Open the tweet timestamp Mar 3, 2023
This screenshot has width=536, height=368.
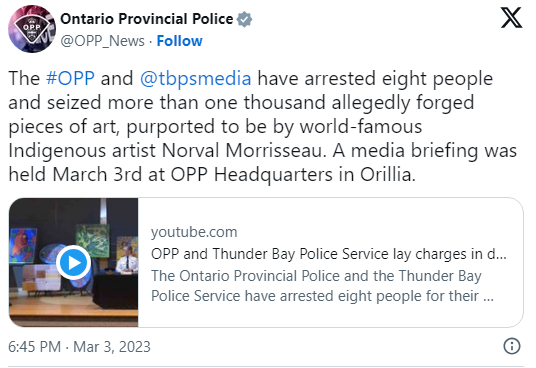[x=112, y=347]
